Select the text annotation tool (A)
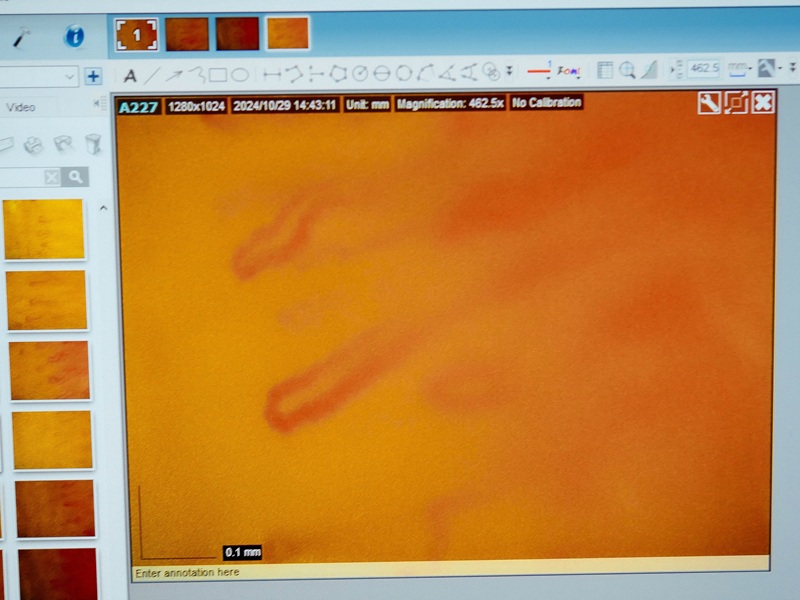 coord(130,76)
